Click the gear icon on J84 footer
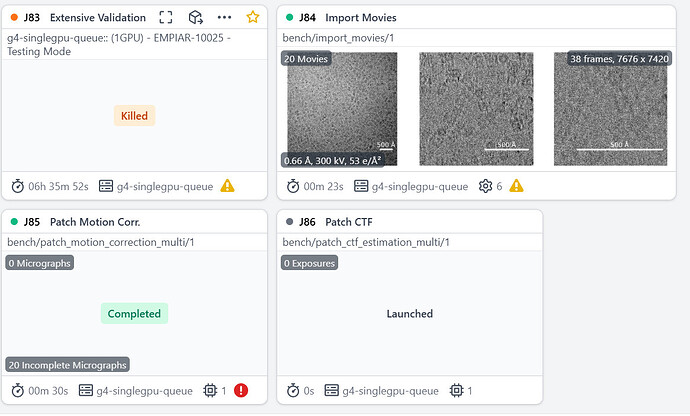This screenshot has width=690, height=416. [x=486, y=186]
